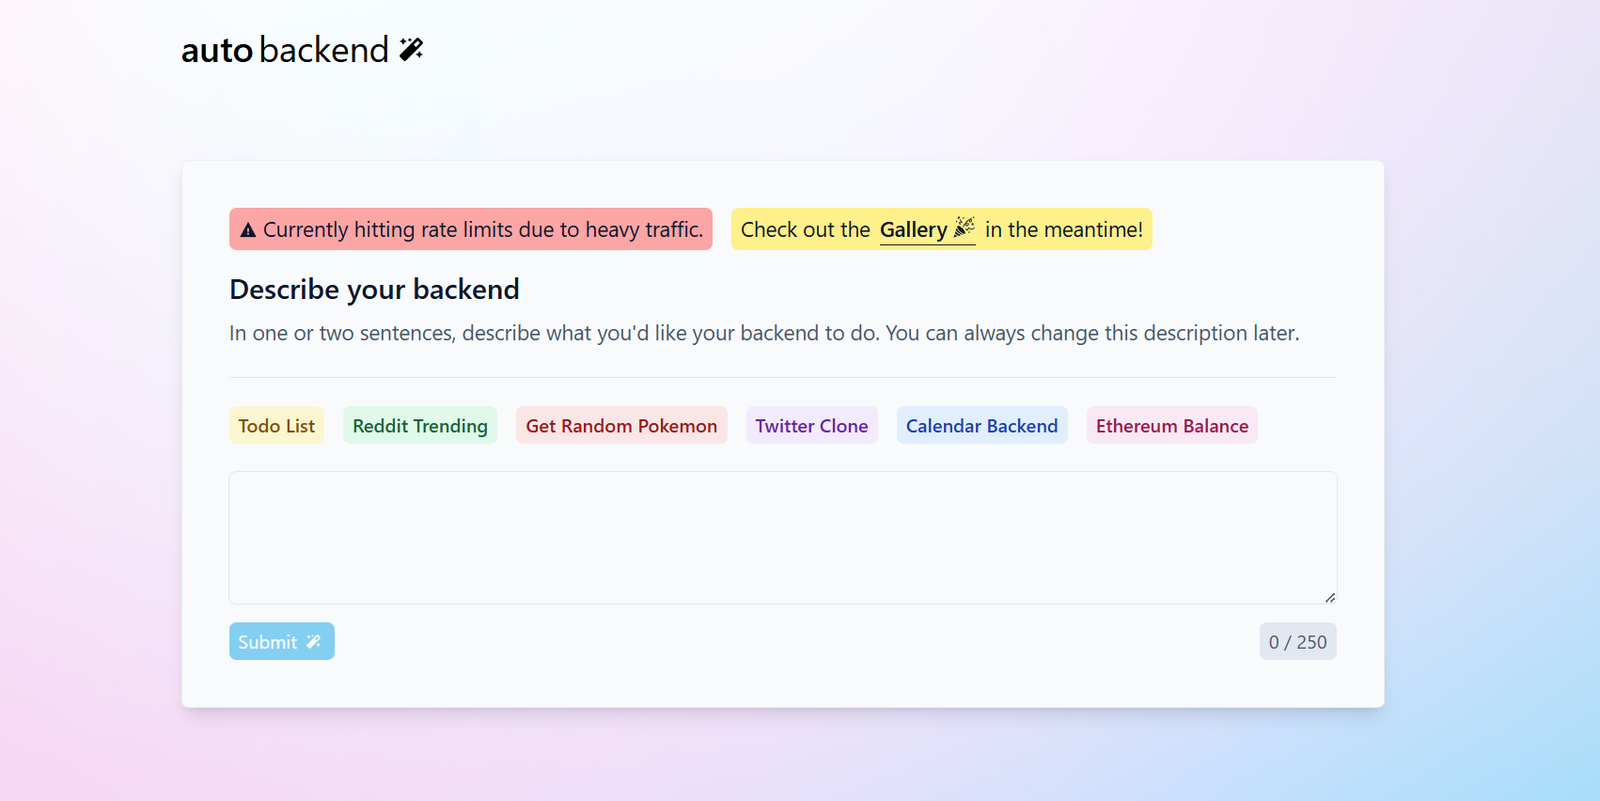Click the "in the meantime!" text in the yellow banner
The width and height of the screenshot is (1600, 801).
click(x=1063, y=230)
